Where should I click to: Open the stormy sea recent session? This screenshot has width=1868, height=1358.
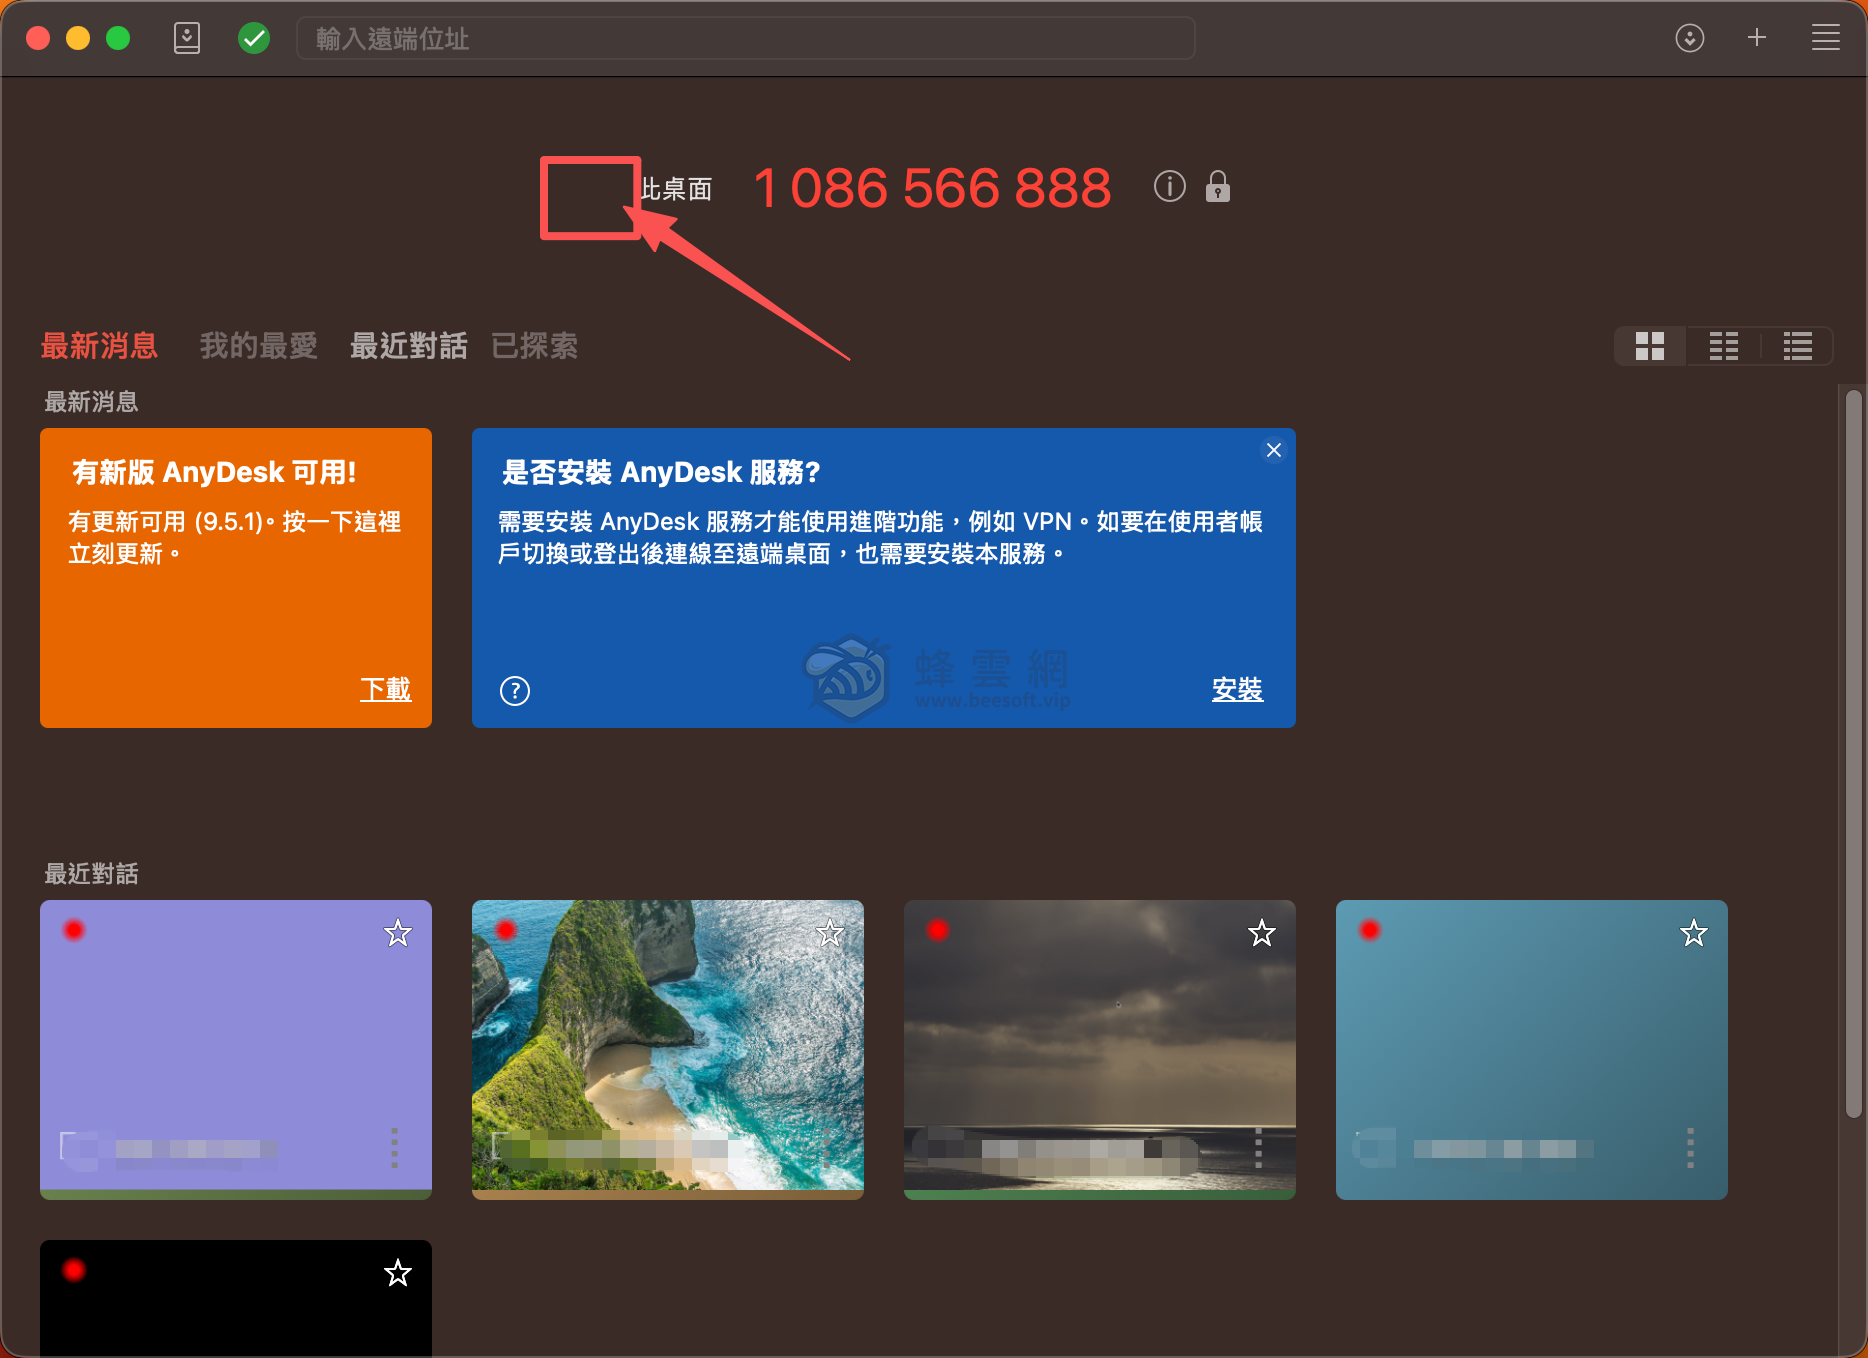coord(1100,1050)
